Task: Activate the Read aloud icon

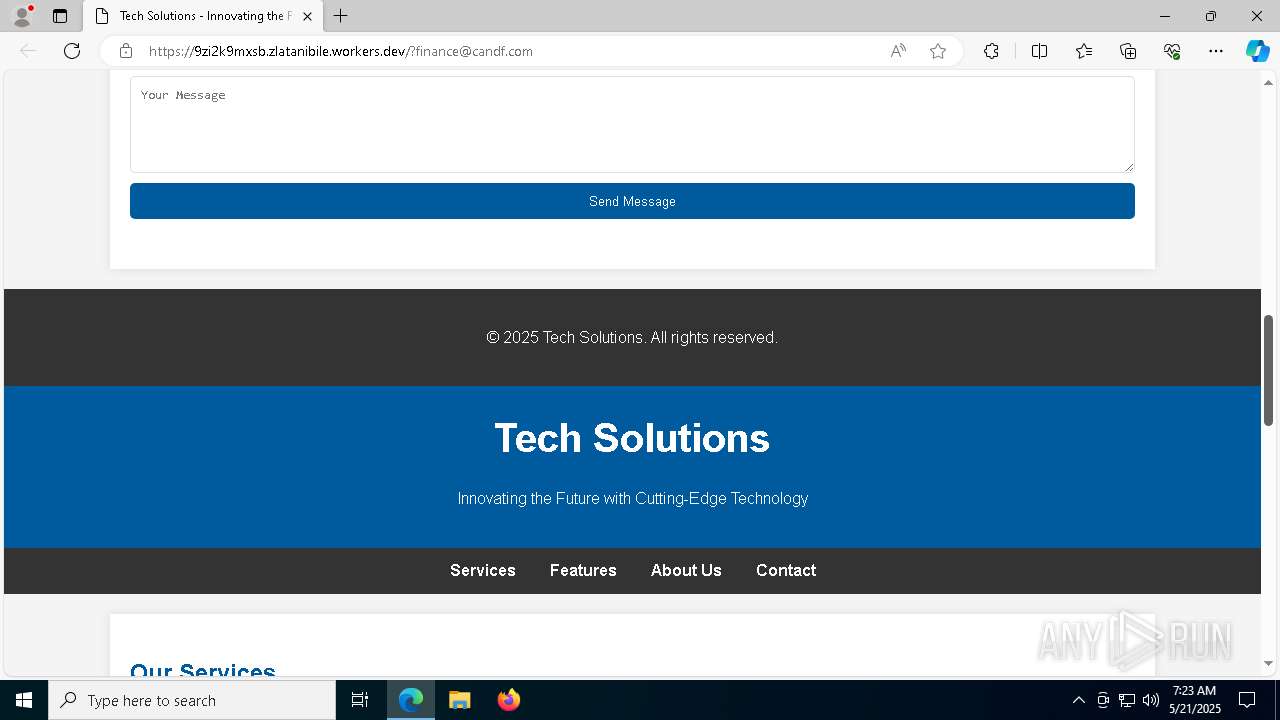Action: [x=898, y=51]
